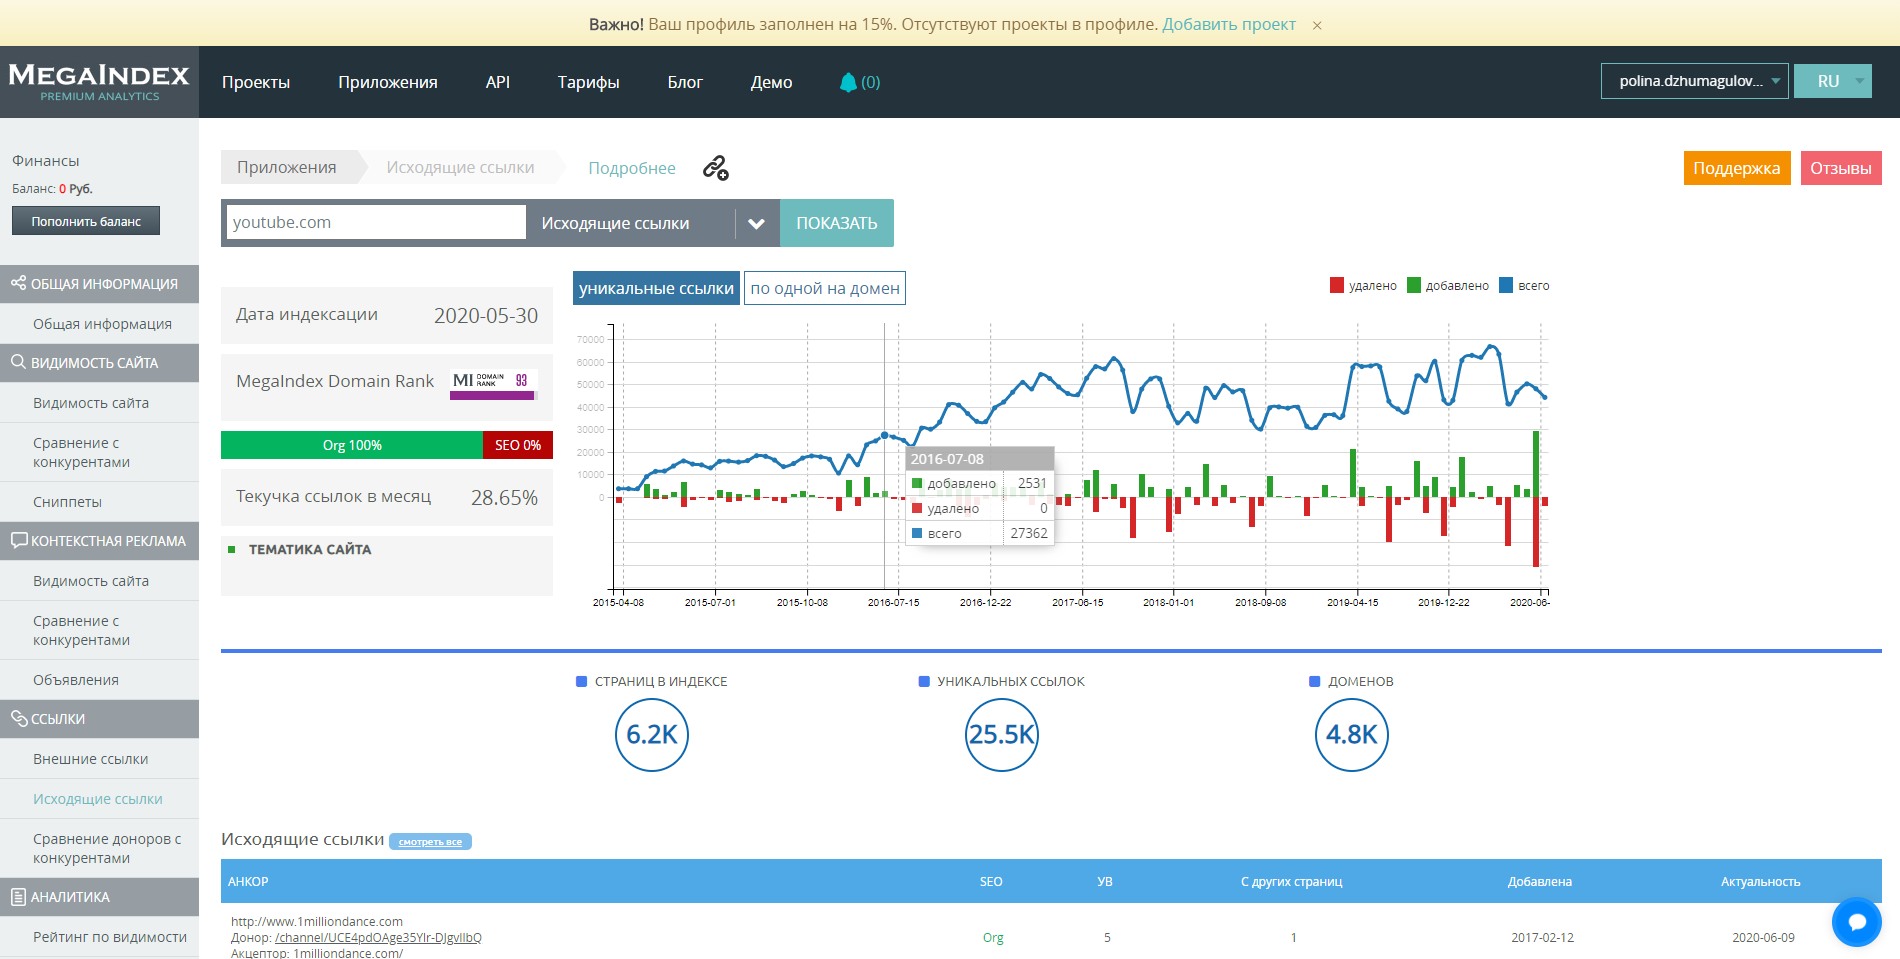
Task: Open the chat bubble widget
Action: (1857, 922)
